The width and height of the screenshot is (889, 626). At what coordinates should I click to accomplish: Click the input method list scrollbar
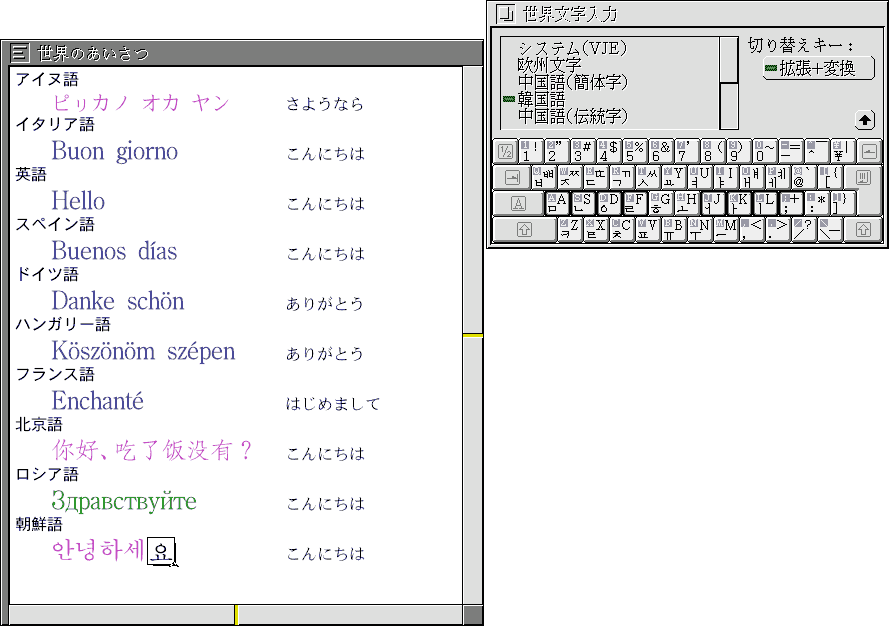tap(729, 83)
